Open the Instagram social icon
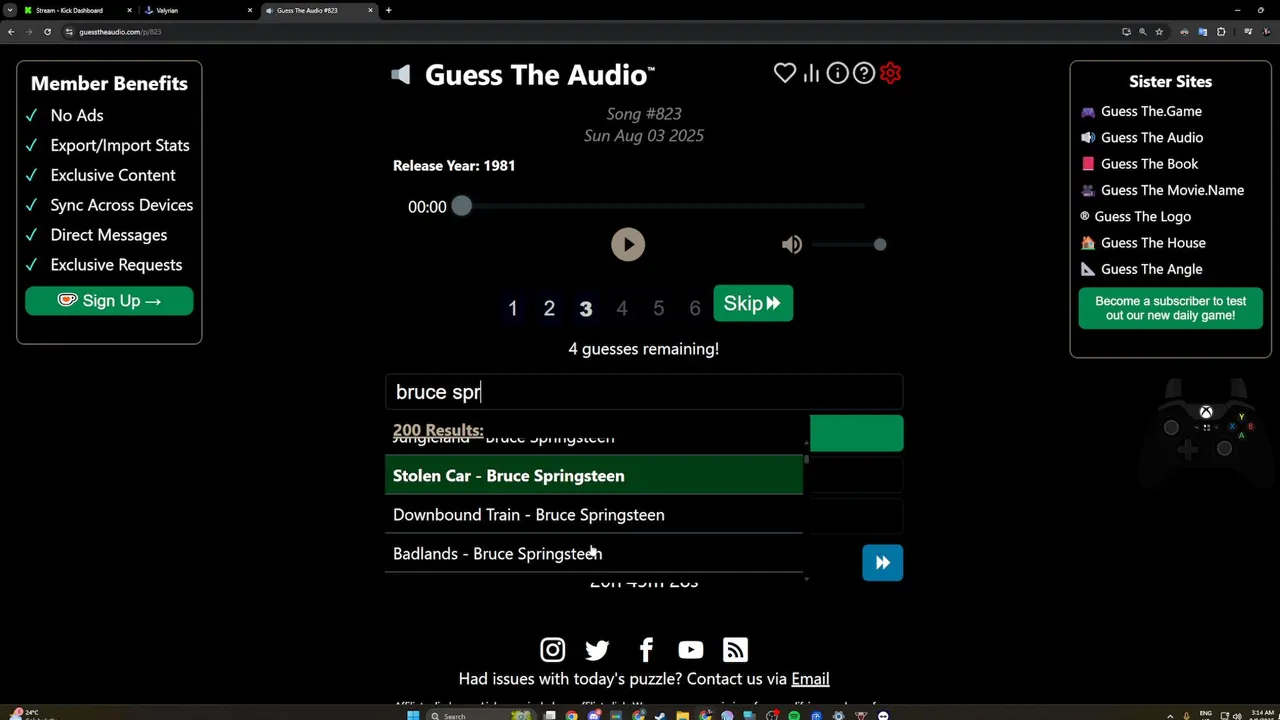Image resolution: width=1280 pixels, height=720 pixels. [553, 650]
